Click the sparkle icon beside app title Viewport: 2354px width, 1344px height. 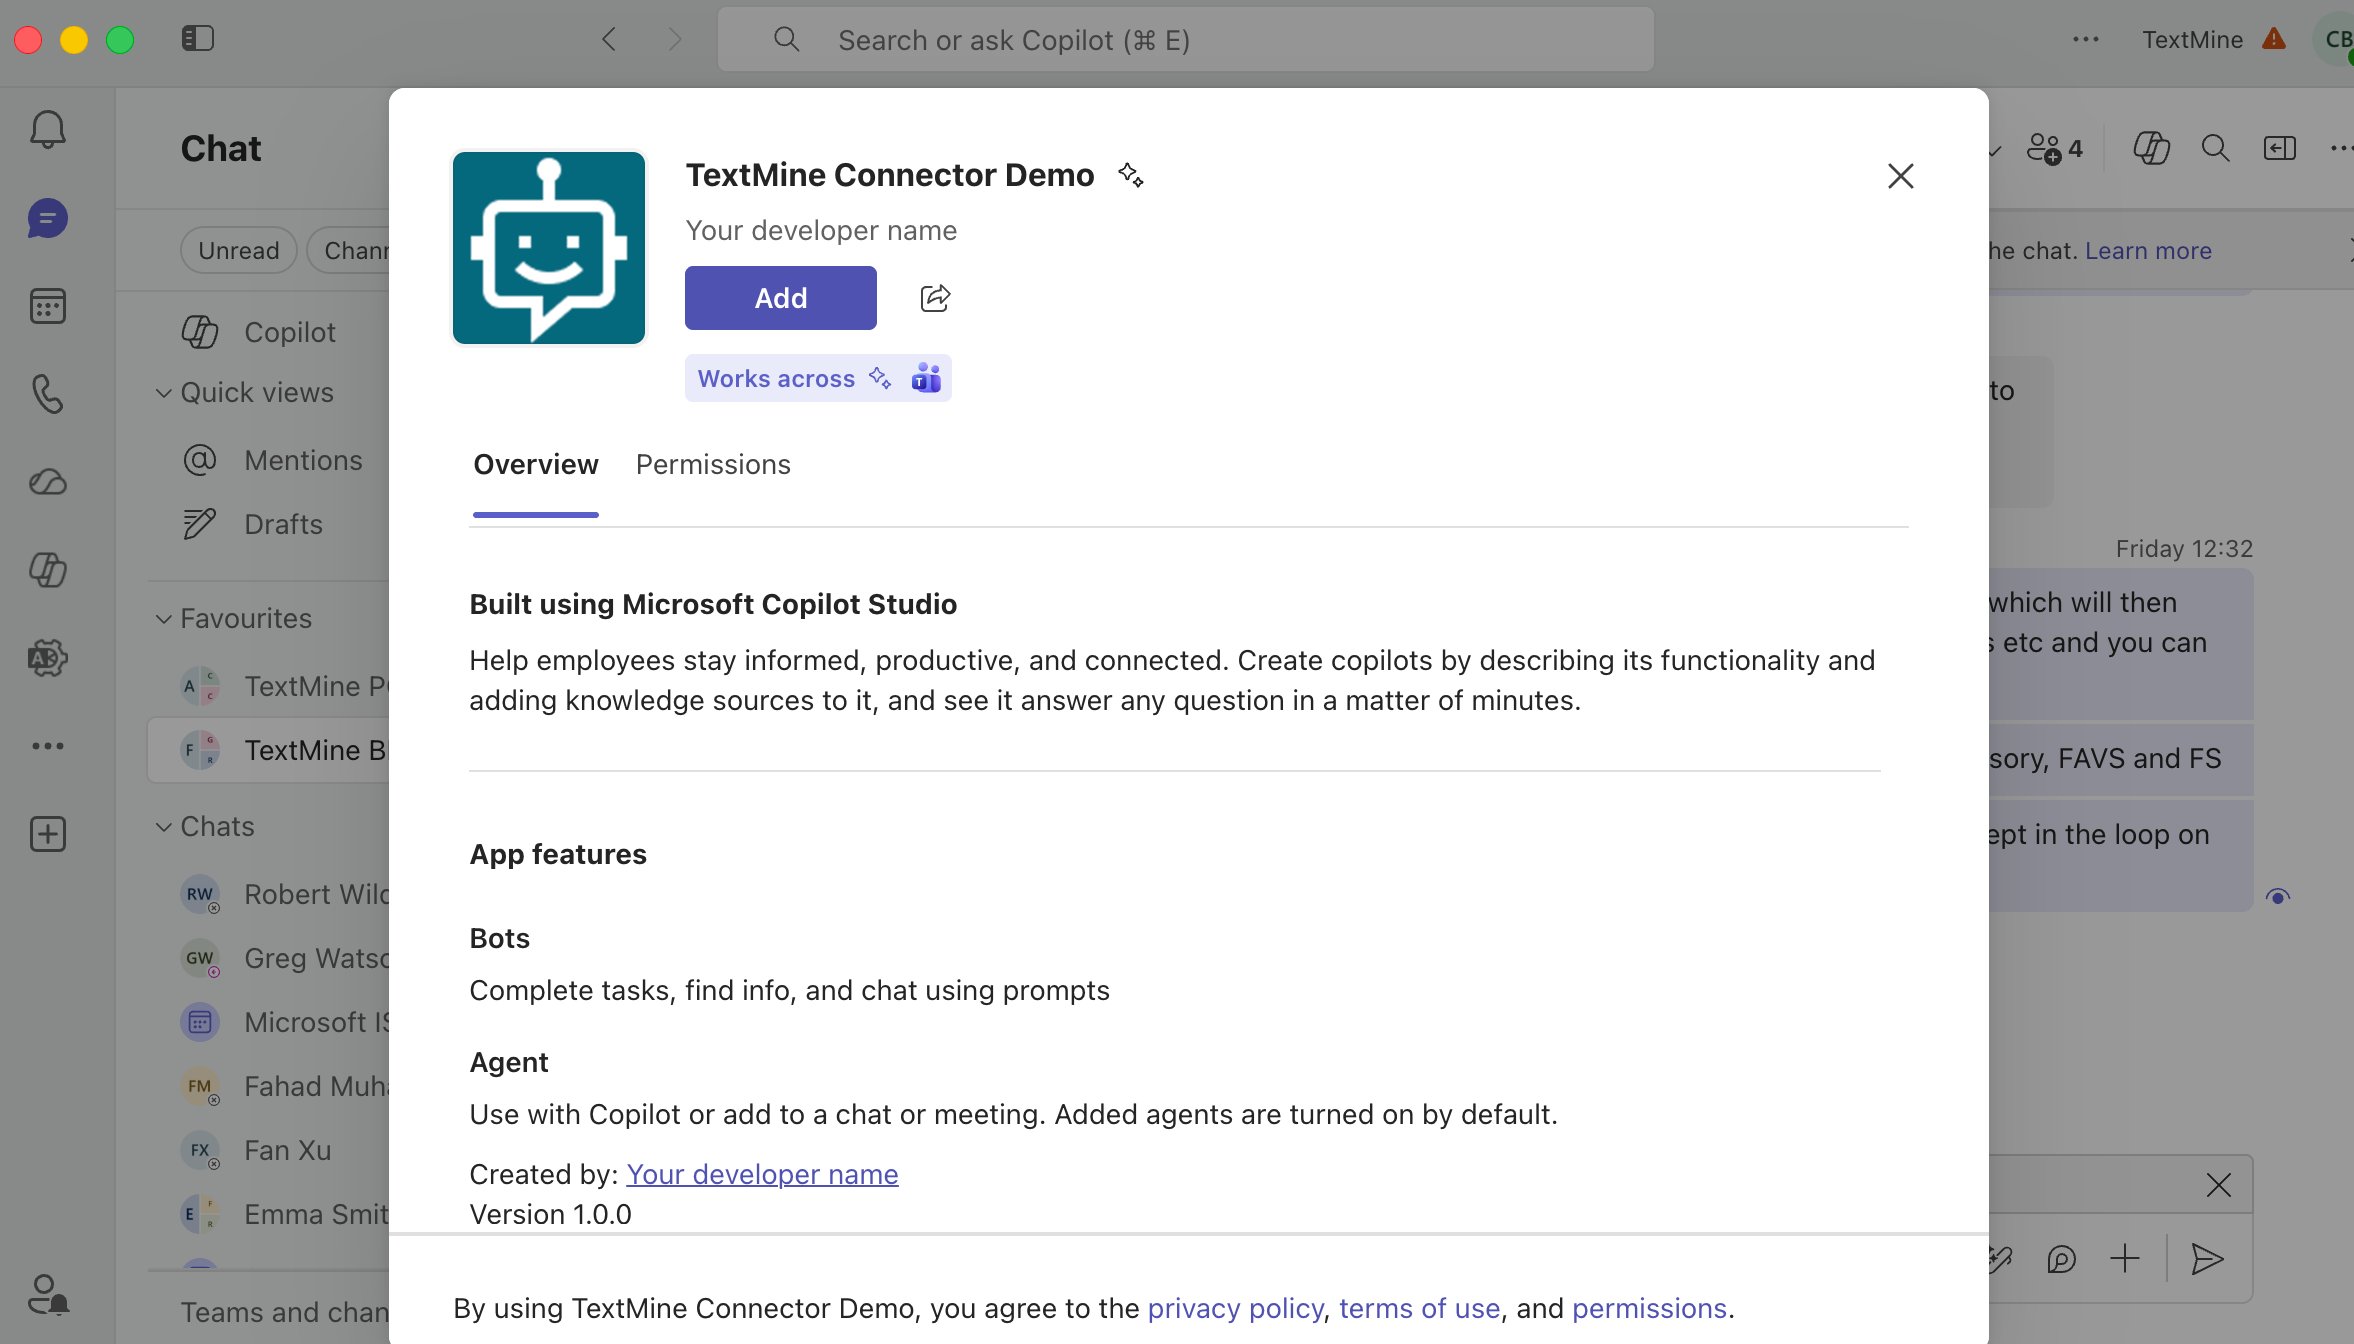(1131, 175)
